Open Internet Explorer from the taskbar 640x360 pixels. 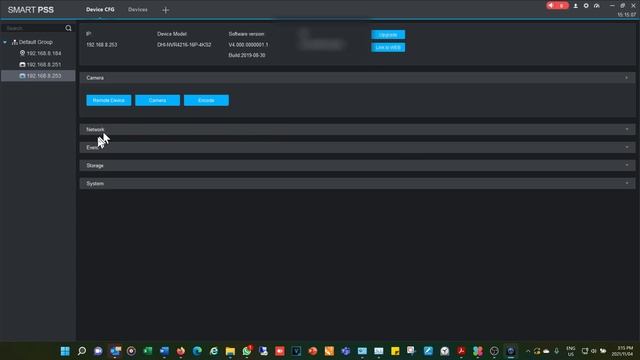coord(214,351)
